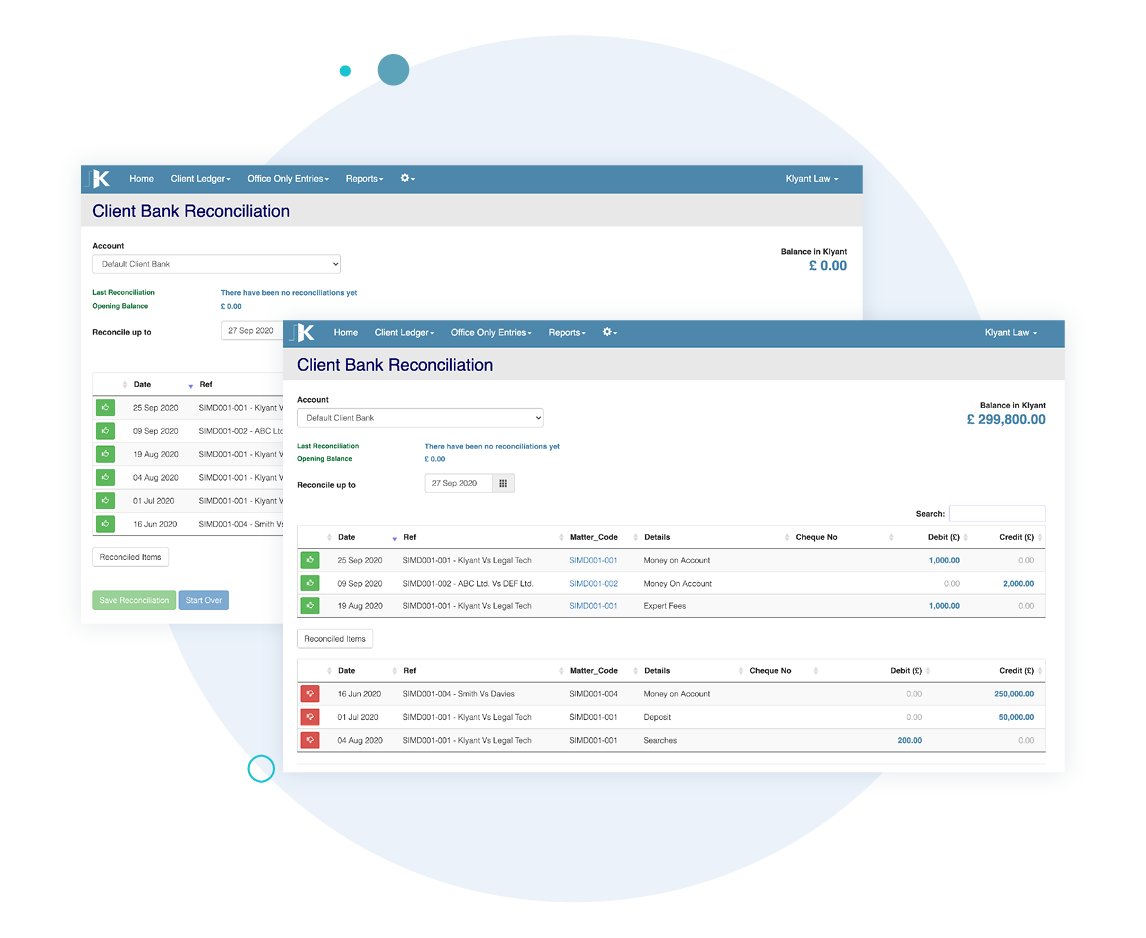Image resolution: width=1146 pixels, height=938 pixels.
Task: Click the Reconcile up to date field in the front window
Action: 458,483
